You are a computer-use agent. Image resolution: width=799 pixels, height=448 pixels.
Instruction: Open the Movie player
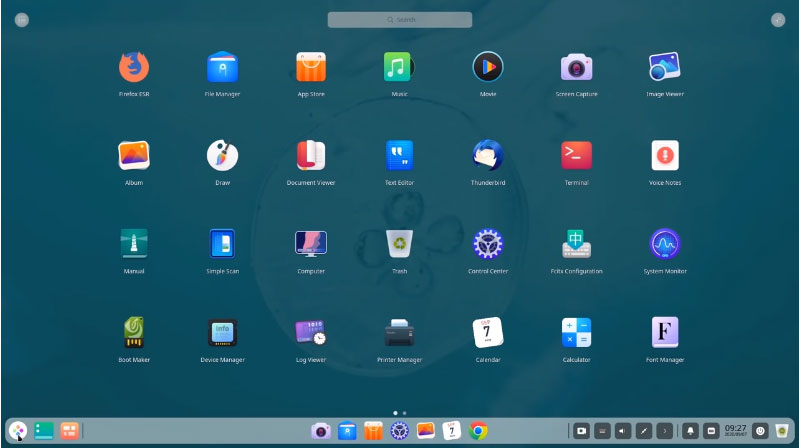coord(488,67)
